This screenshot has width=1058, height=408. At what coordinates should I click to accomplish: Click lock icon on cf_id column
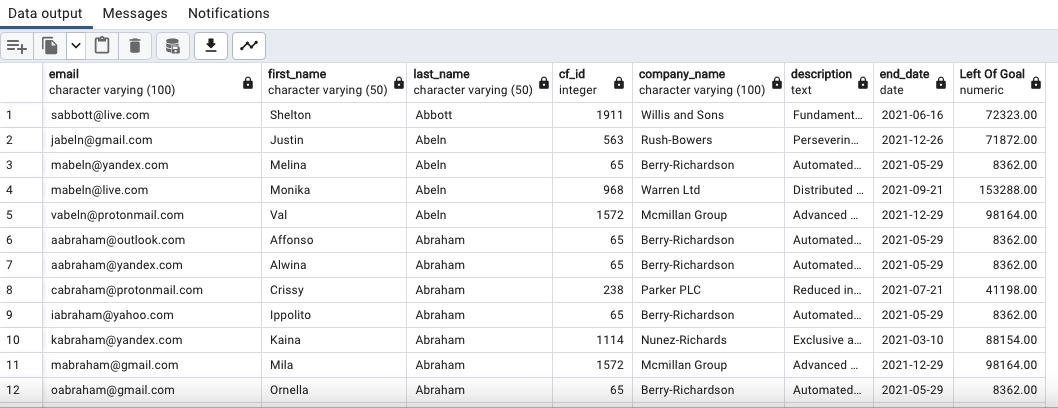(619, 83)
